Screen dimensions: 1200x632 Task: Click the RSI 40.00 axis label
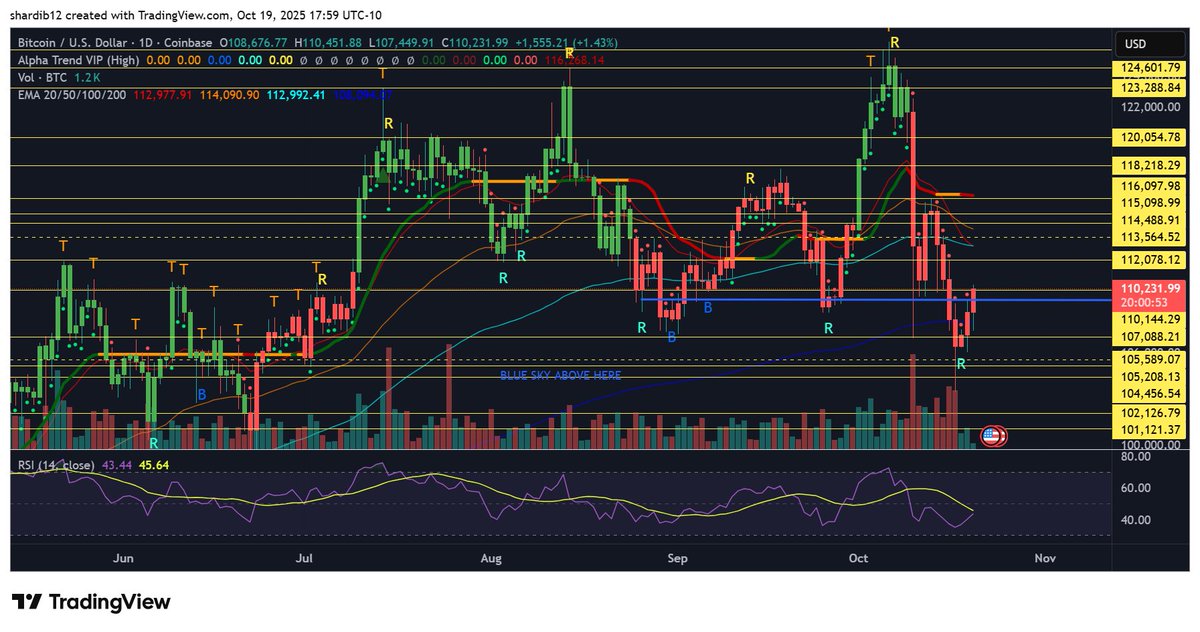point(1137,520)
